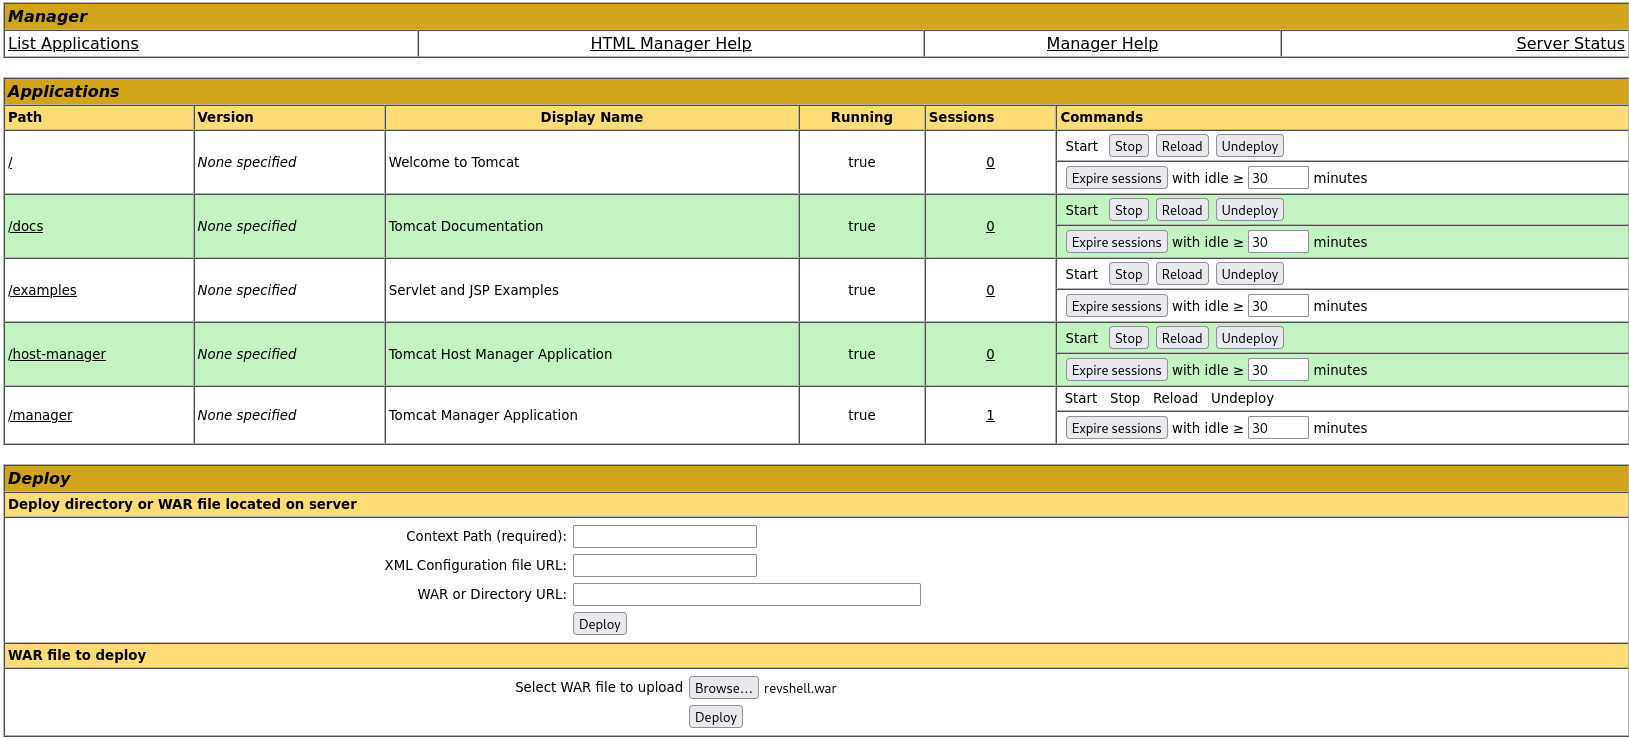Image resolution: width=1629 pixels, height=739 pixels.
Task: Open the root / application path link
Action: [x=10, y=162]
